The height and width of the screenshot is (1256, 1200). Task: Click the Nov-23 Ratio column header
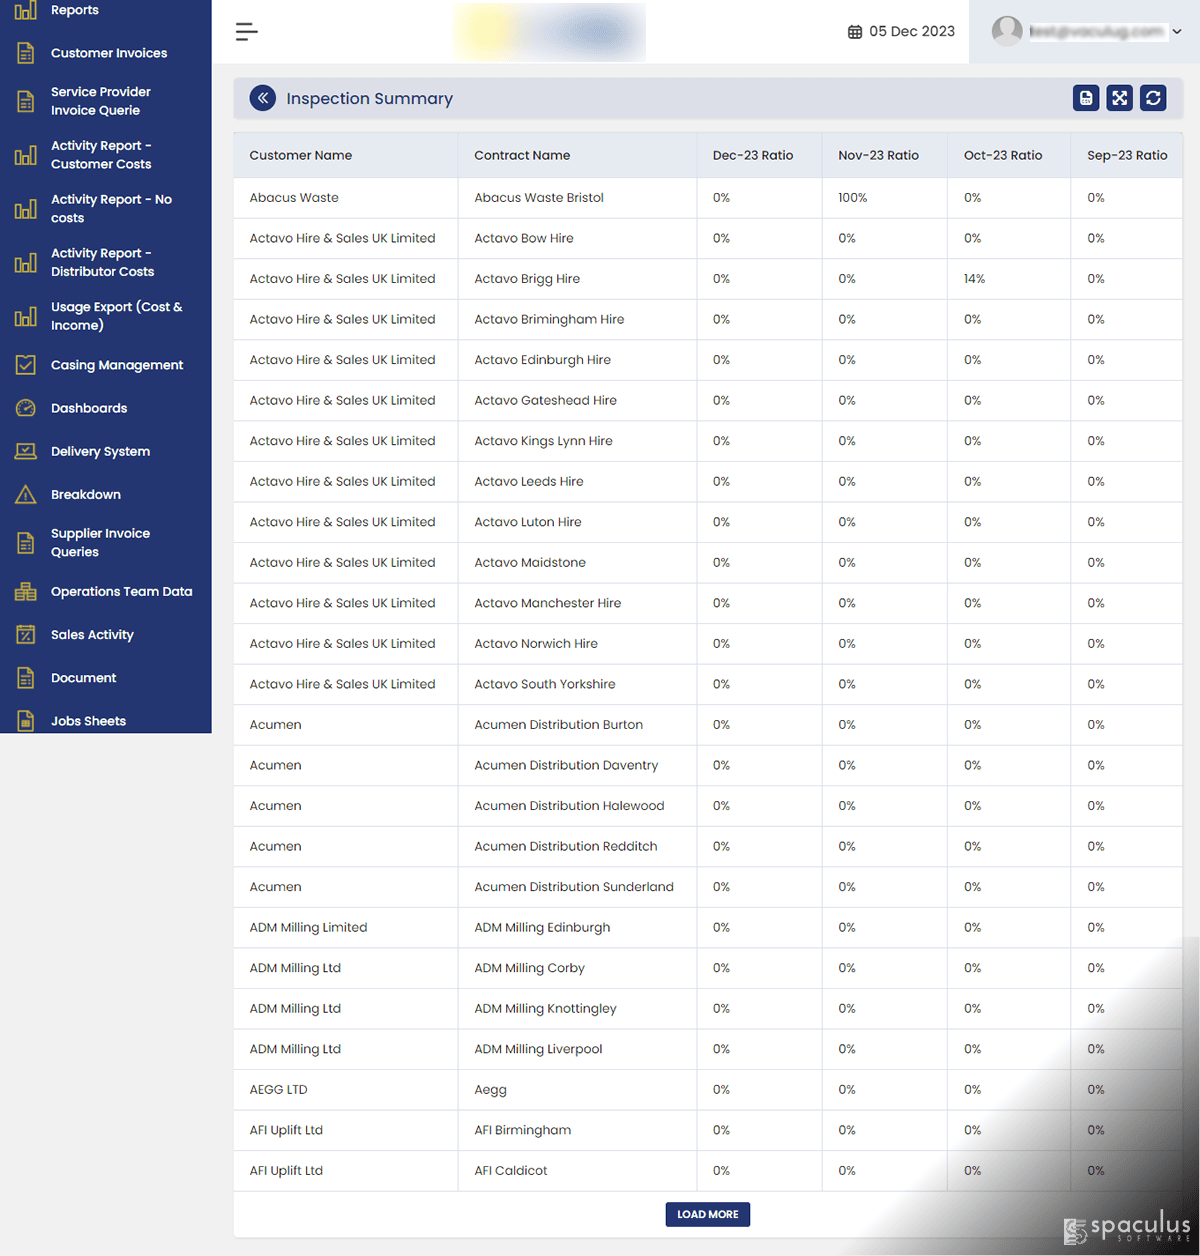(879, 155)
